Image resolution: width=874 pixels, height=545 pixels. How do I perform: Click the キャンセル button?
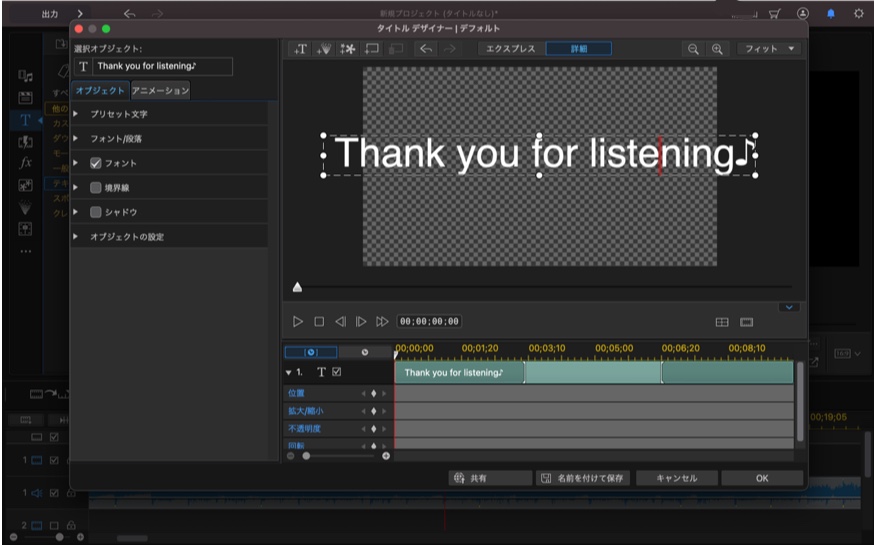[677, 478]
